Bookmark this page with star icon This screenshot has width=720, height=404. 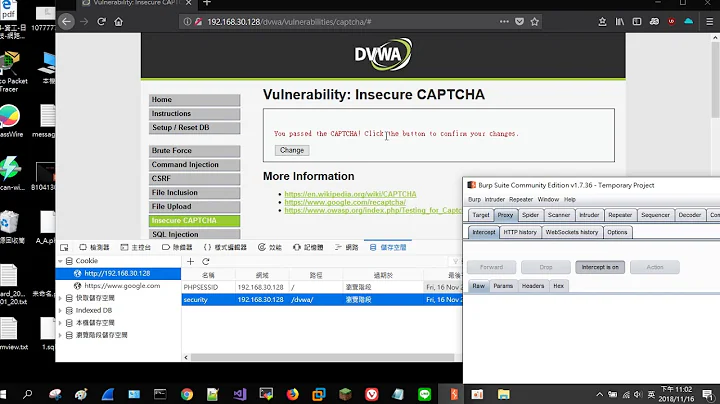pos(534,22)
